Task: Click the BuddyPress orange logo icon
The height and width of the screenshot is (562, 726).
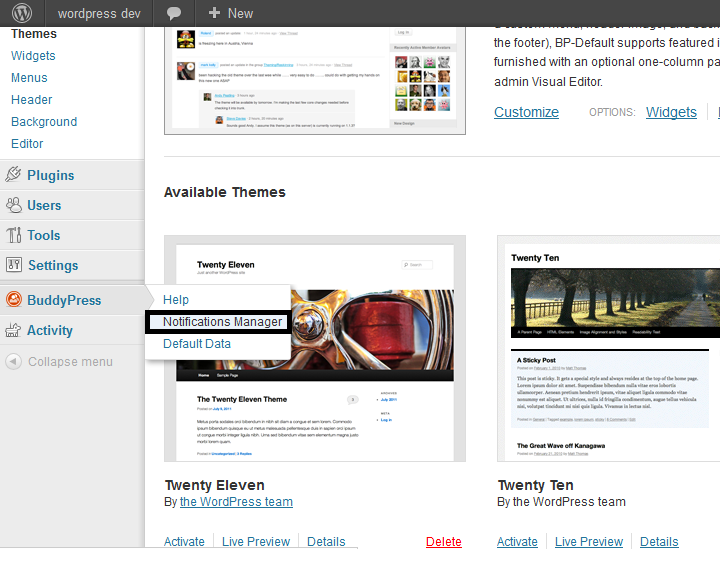Action: 14,299
